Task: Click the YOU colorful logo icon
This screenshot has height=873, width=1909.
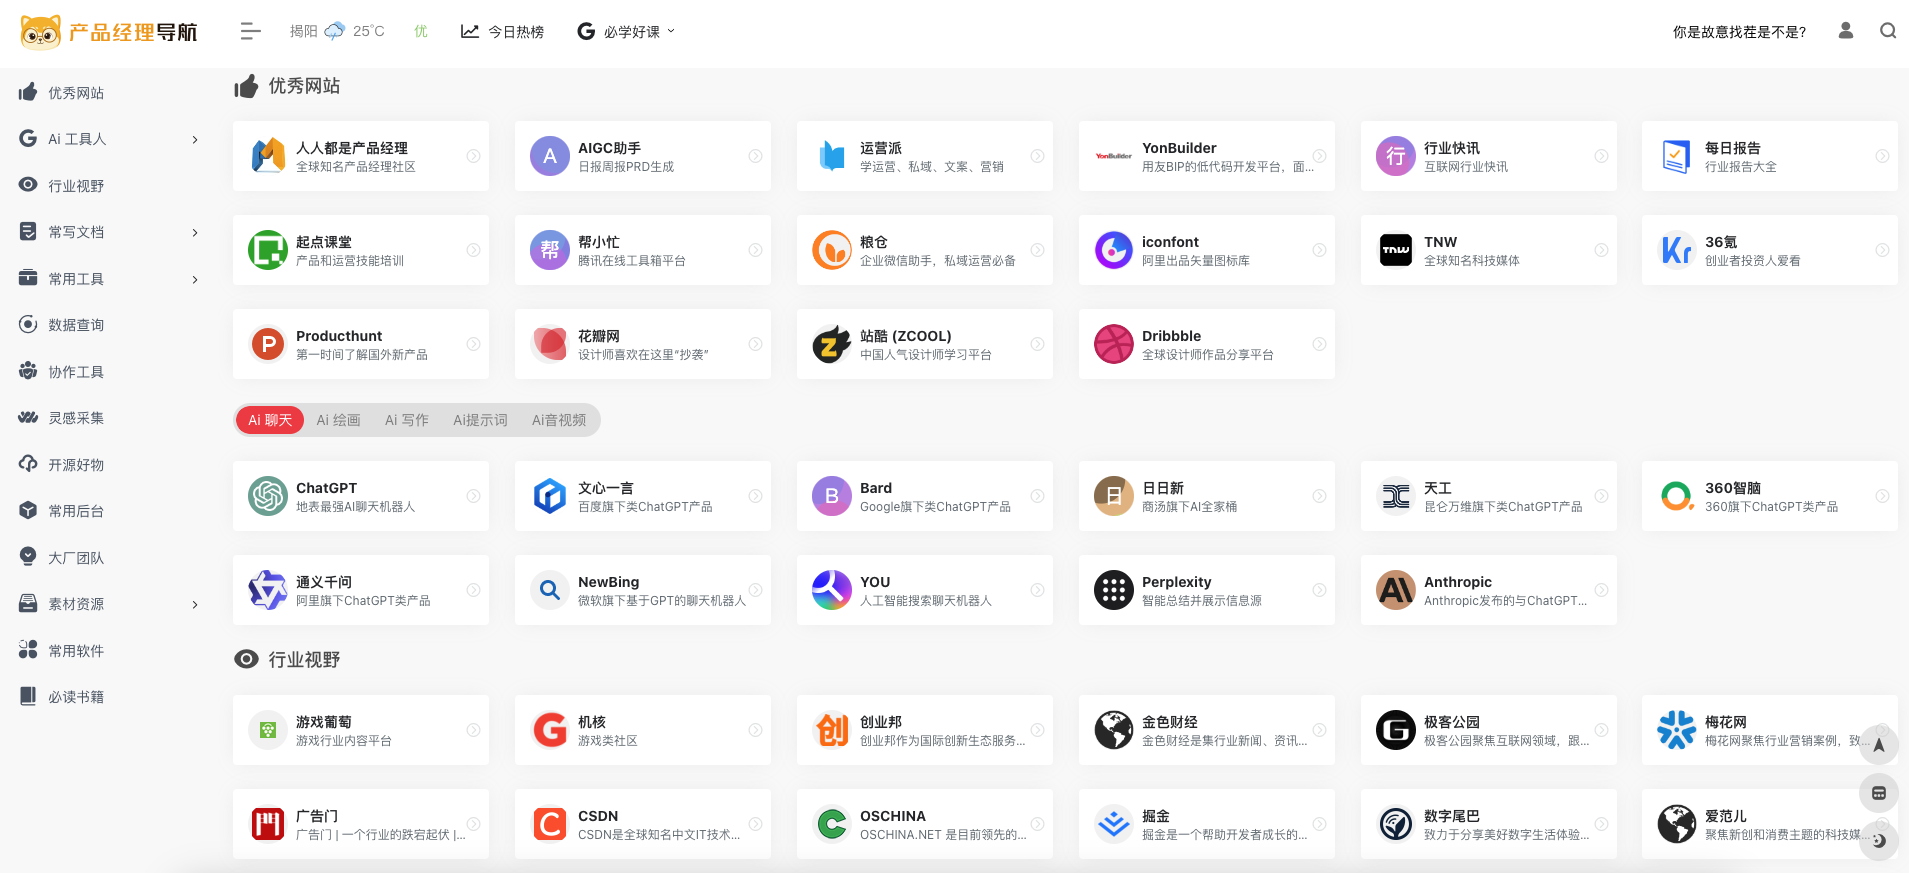Action: click(x=832, y=590)
